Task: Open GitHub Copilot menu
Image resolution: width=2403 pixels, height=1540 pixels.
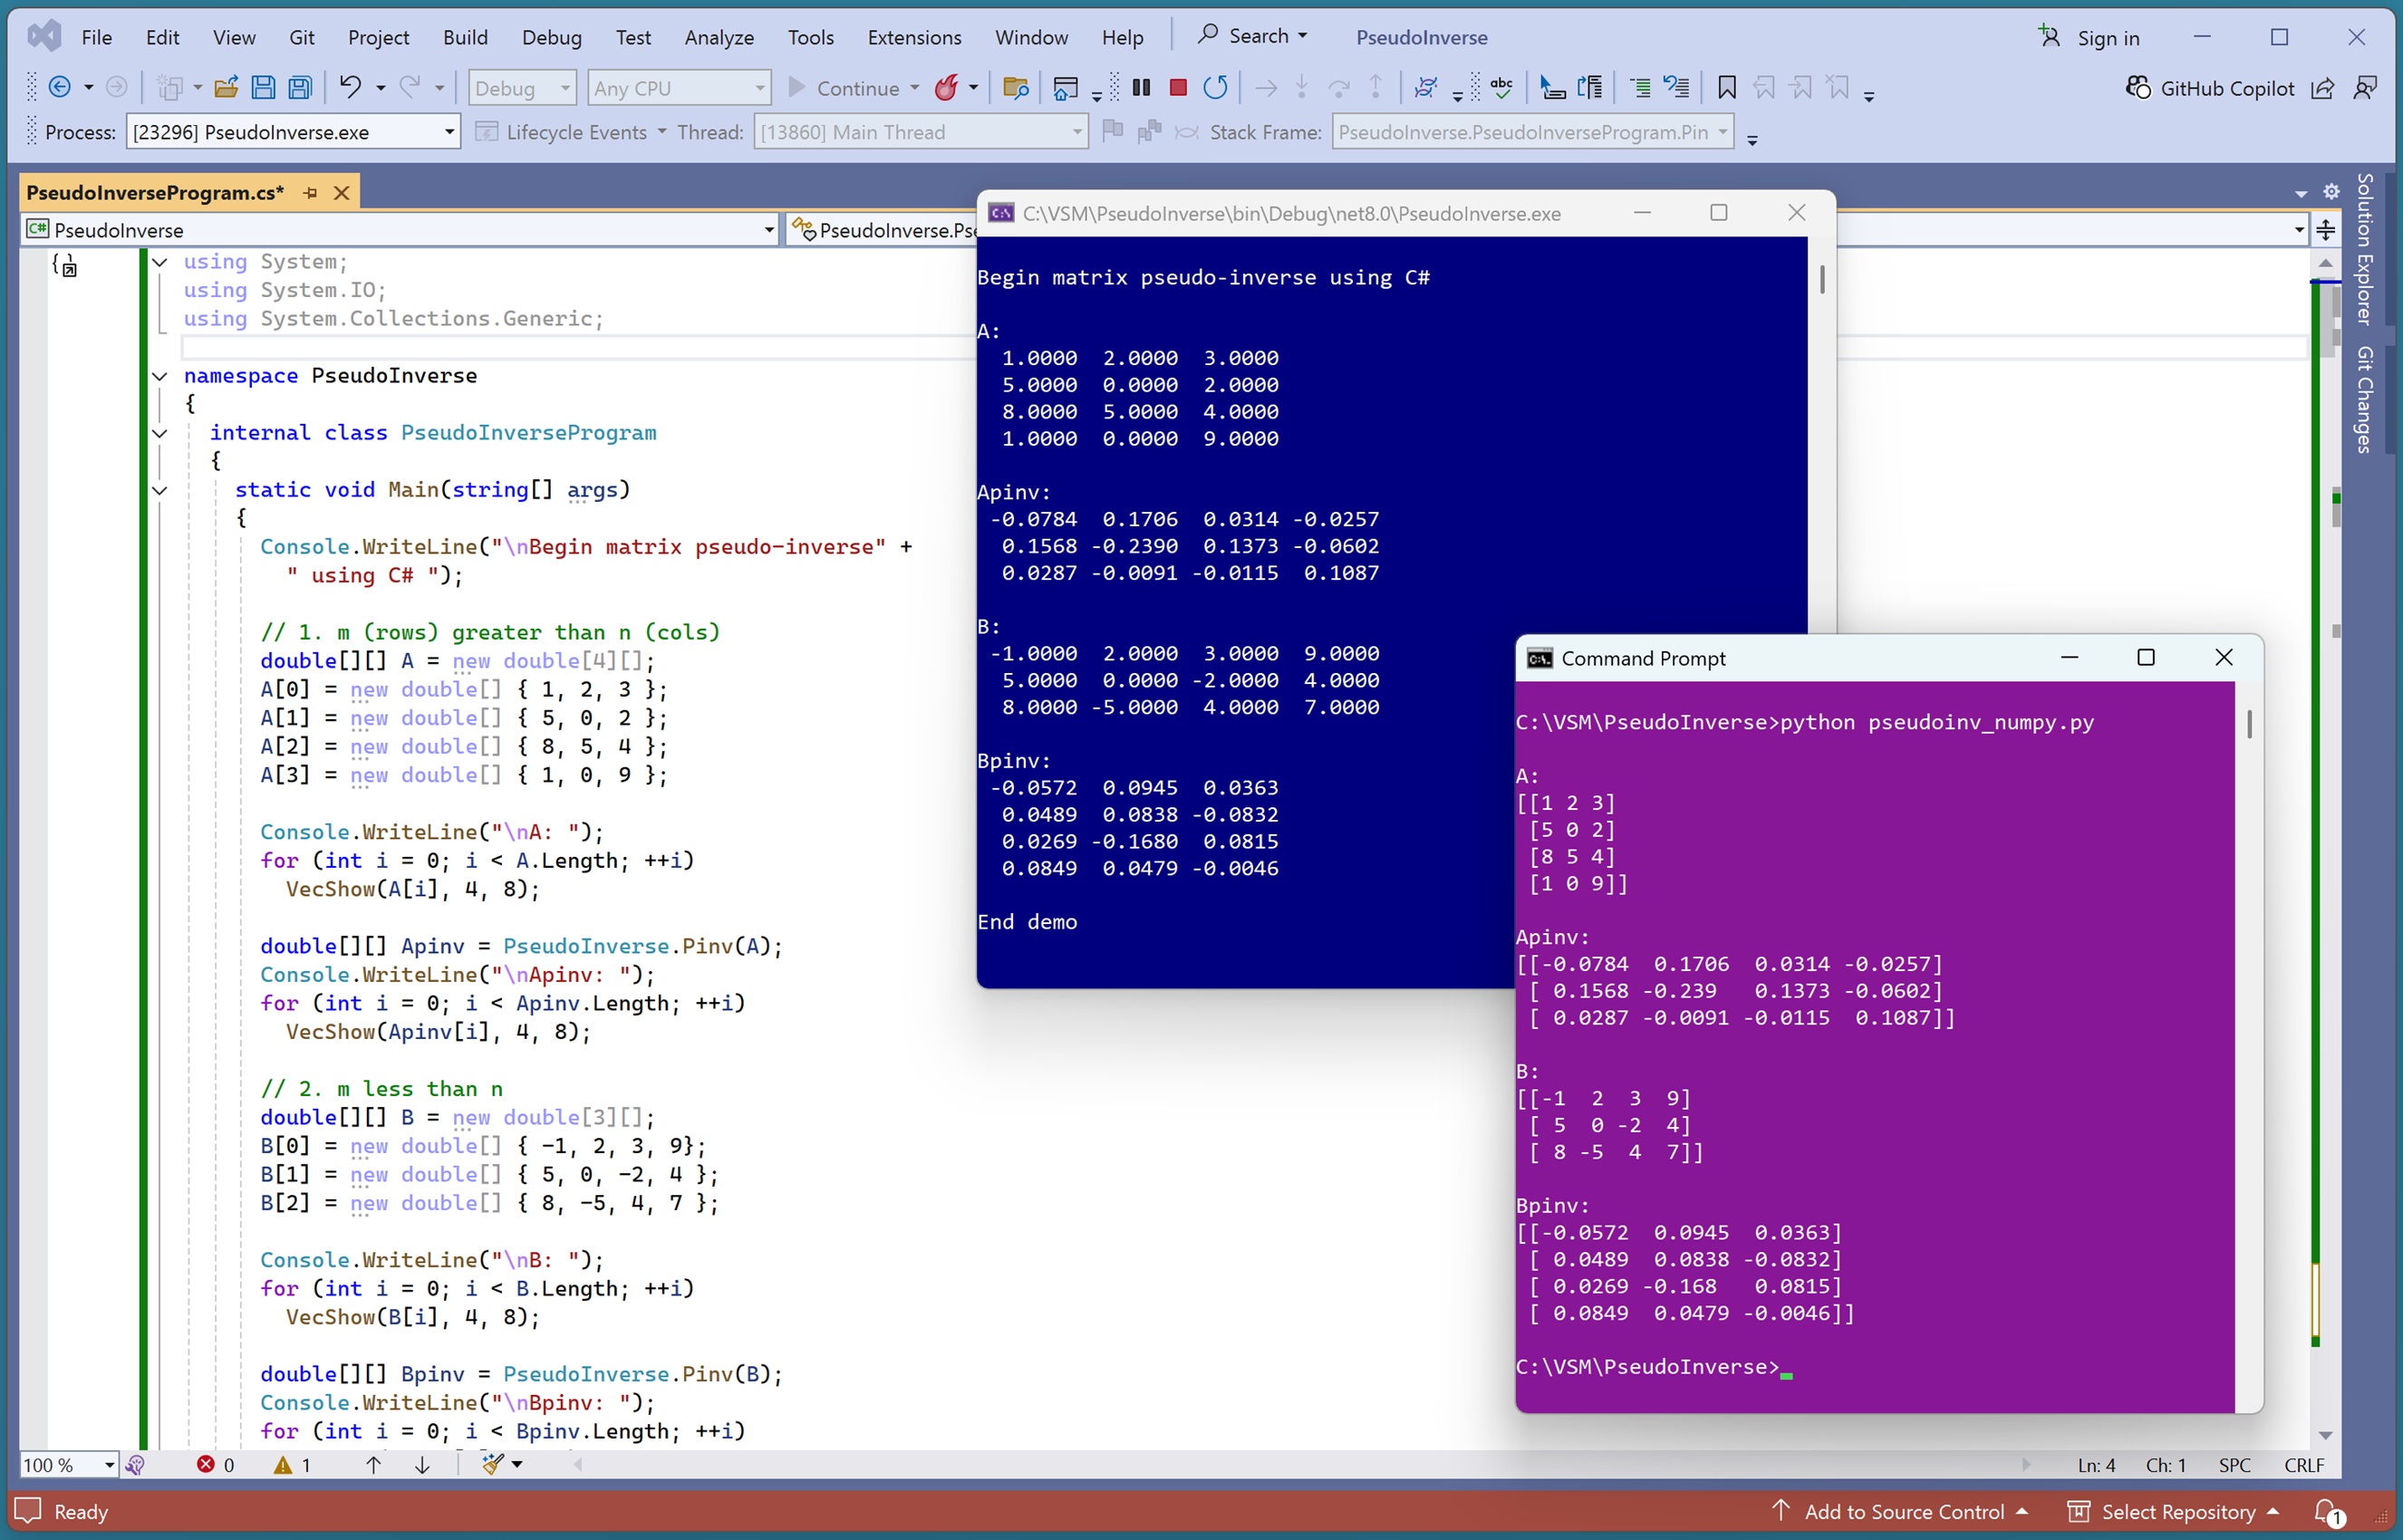Action: tap(2210, 88)
